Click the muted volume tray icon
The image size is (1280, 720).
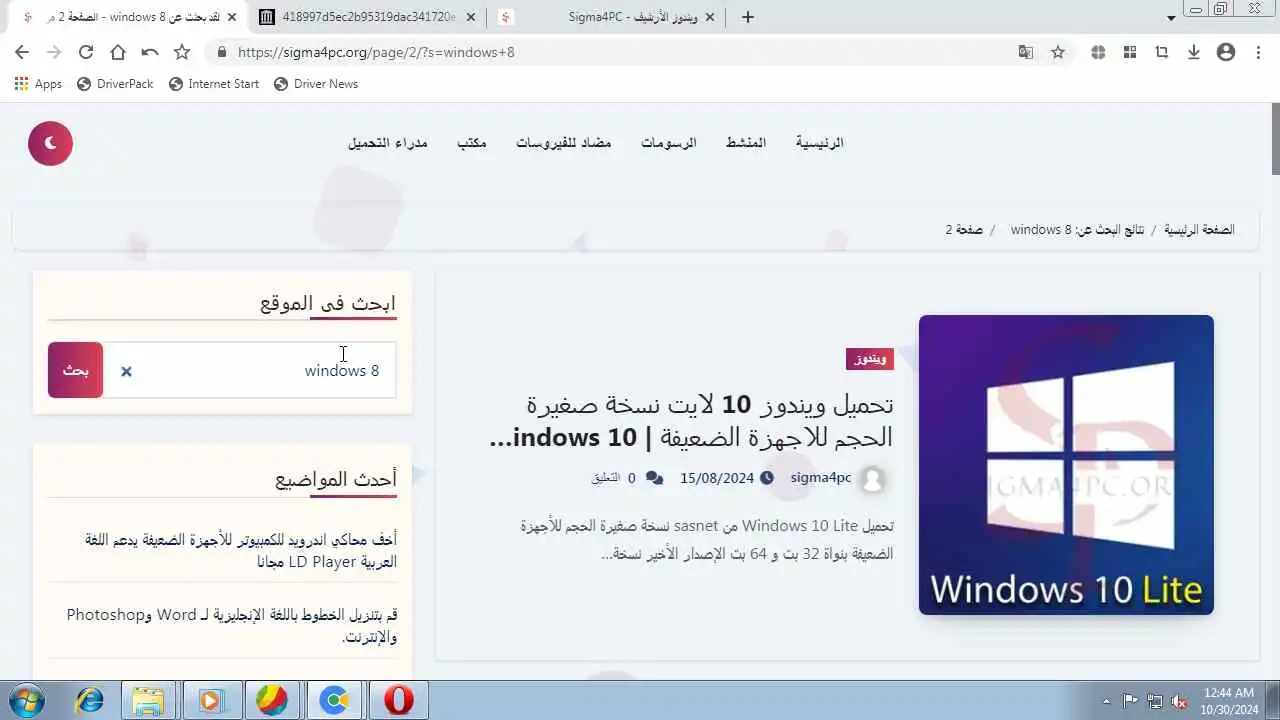[x=1180, y=701]
